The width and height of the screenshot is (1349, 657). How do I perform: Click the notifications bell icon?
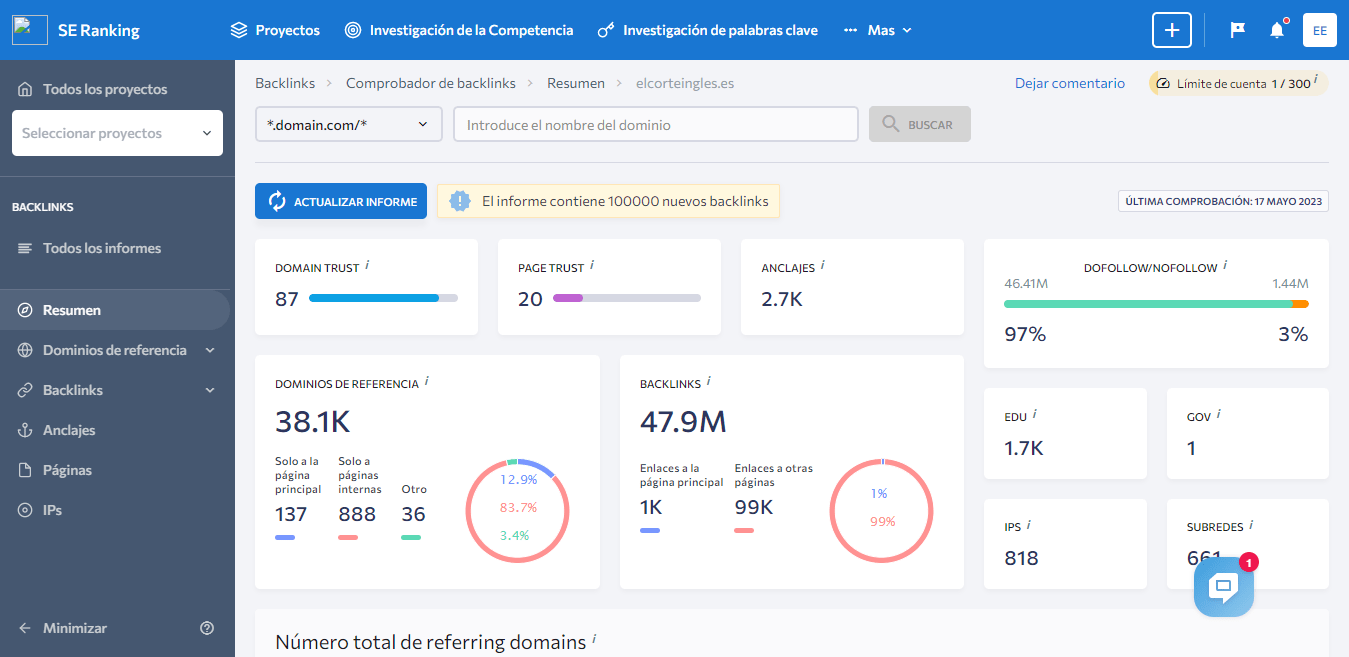tap(1276, 30)
